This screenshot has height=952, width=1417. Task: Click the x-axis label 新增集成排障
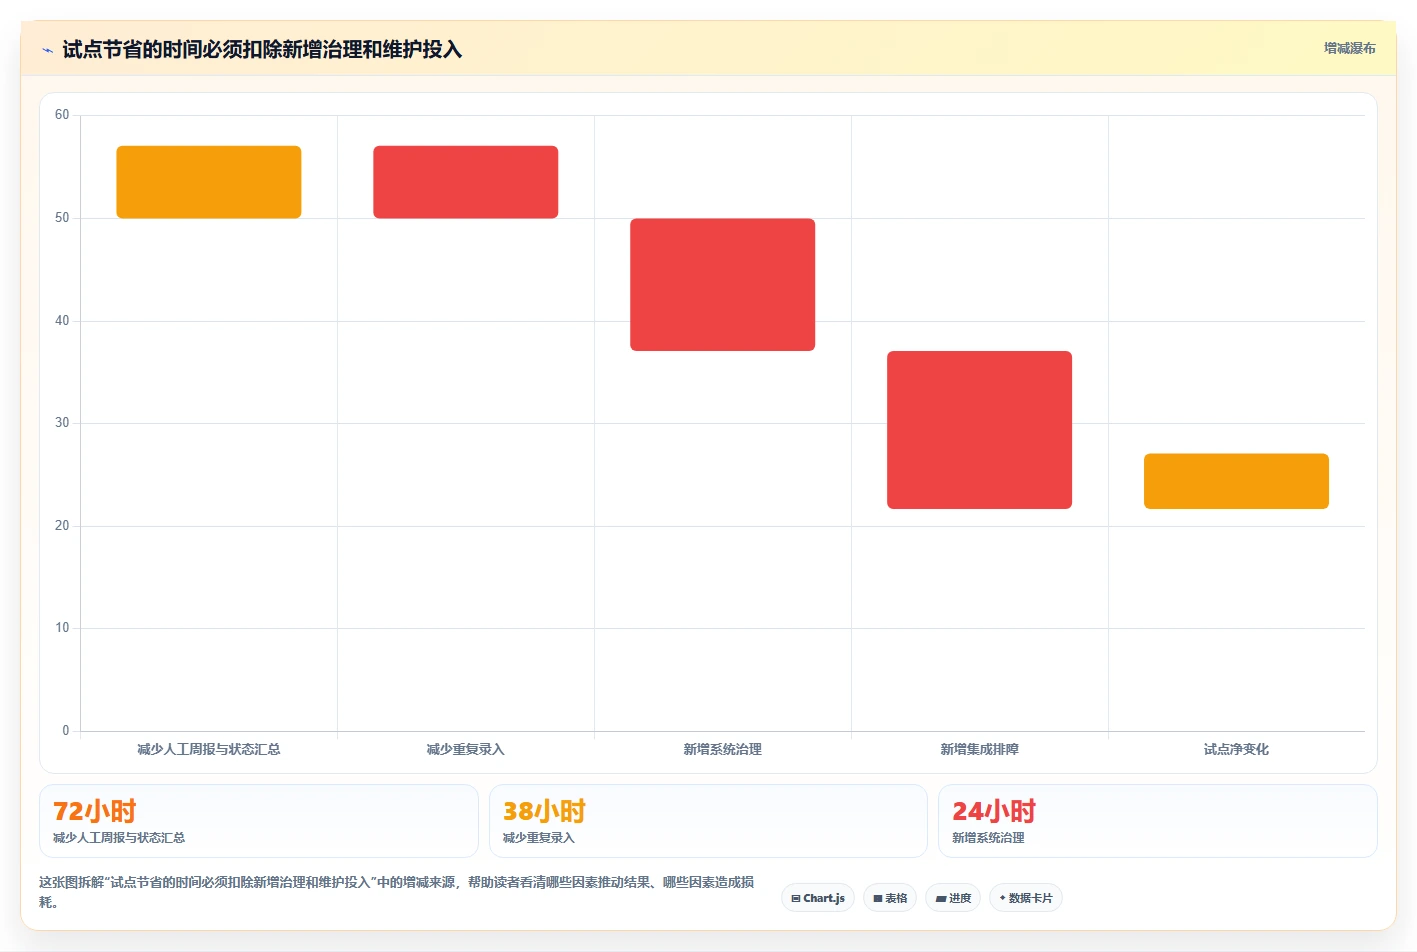[x=980, y=749]
